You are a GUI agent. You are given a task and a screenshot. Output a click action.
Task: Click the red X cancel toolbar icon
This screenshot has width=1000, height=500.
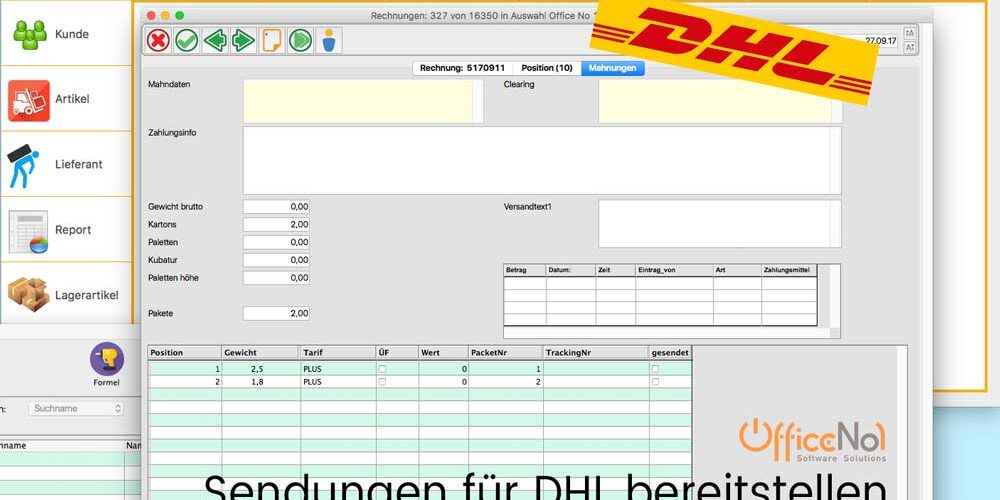click(x=158, y=40)
